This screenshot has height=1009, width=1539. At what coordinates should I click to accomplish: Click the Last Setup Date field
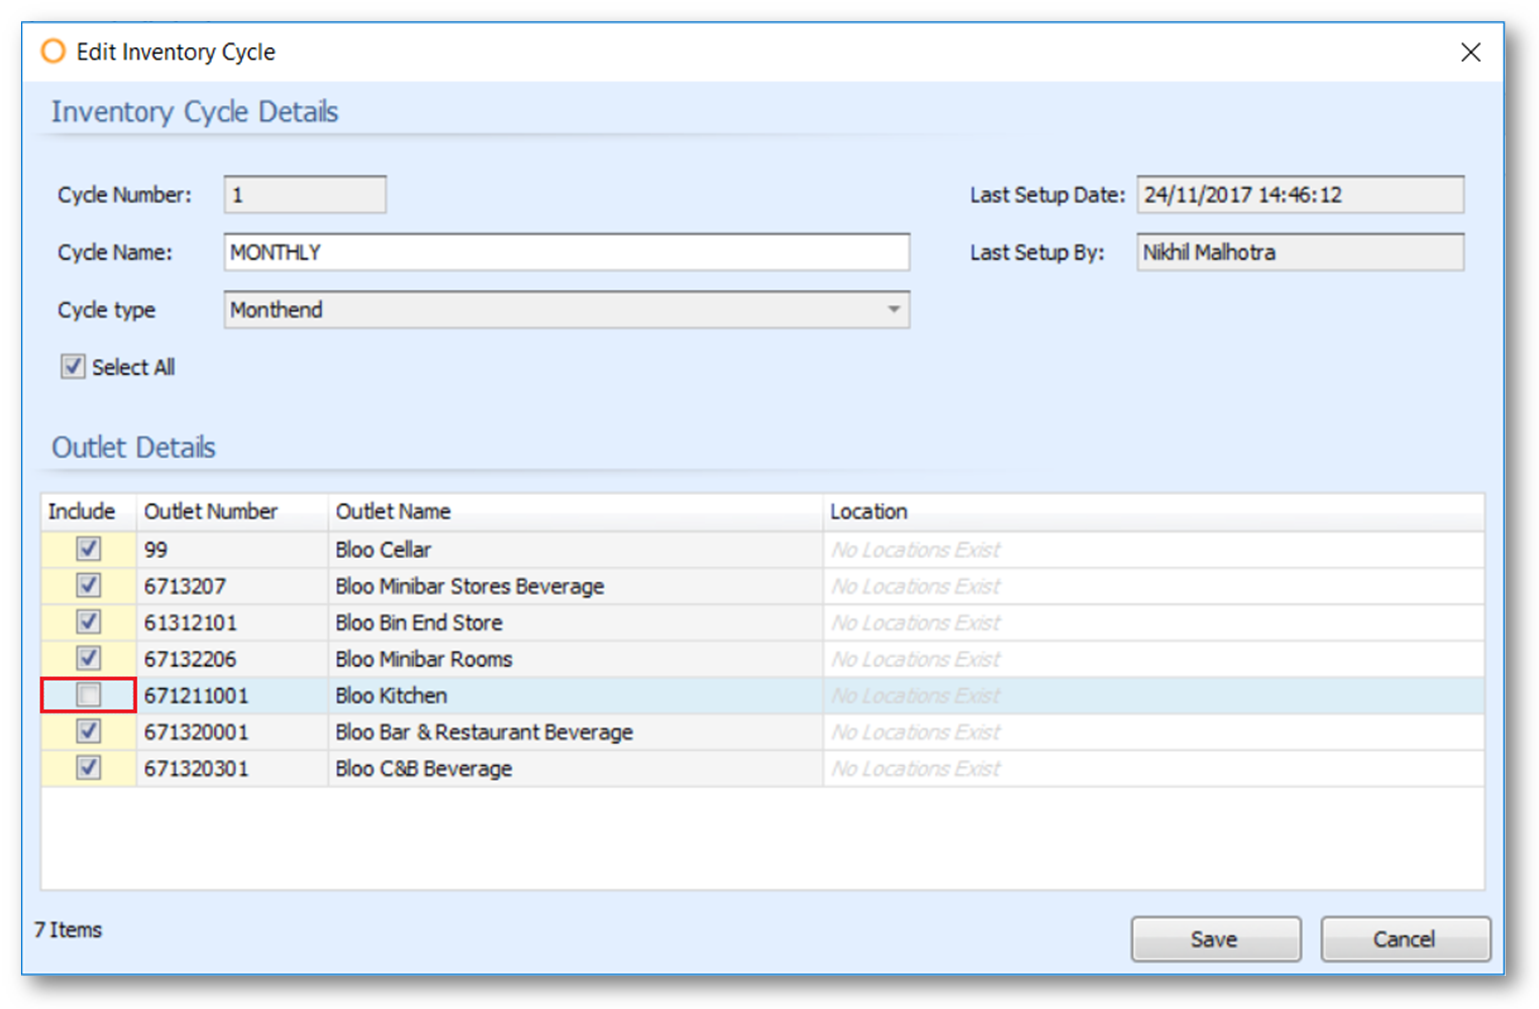click(1299, 195)
